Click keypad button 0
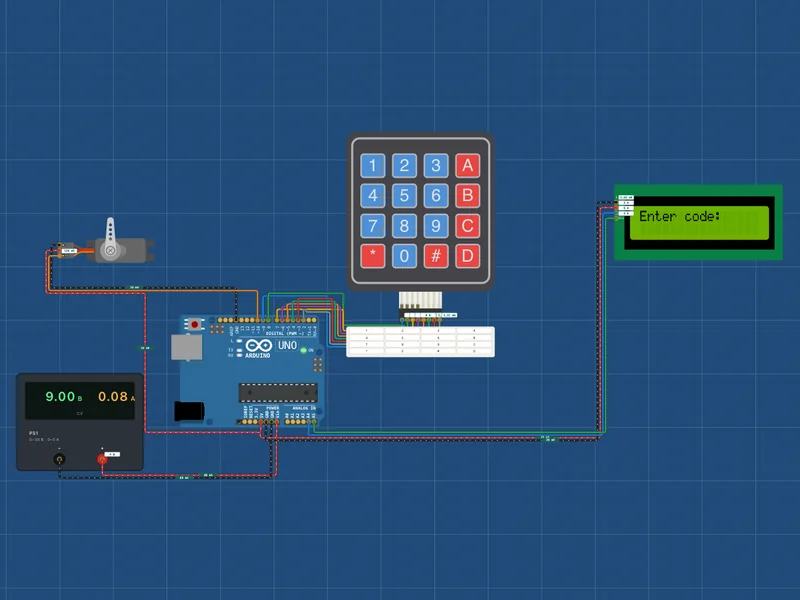This screenshot has height=600, width=800. (x=404, y=256)
